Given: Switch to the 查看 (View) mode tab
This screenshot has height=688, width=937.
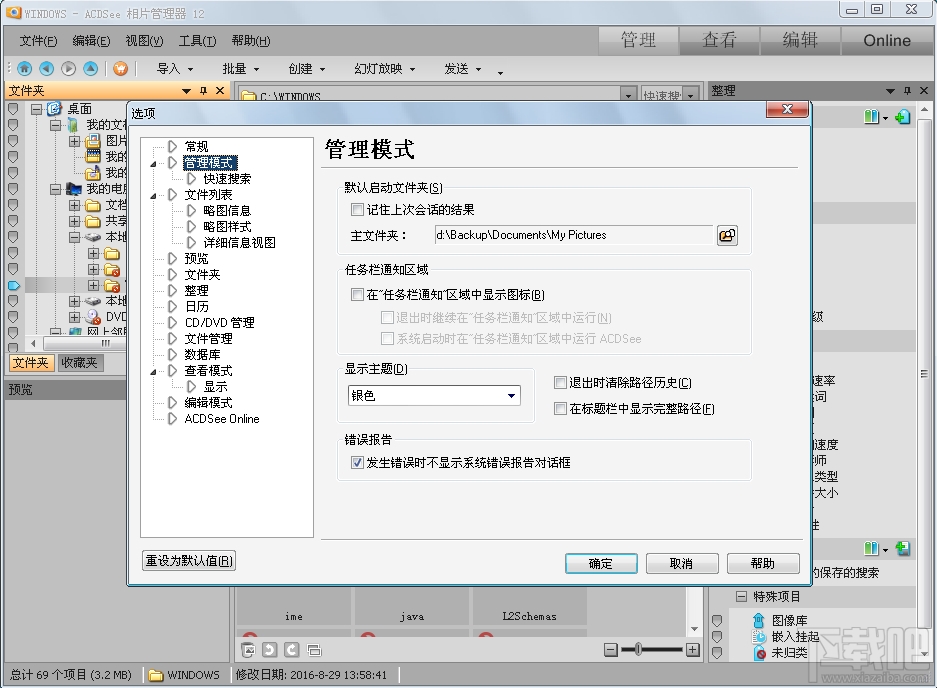Looking at the screenshot, I should coord(719,40).
